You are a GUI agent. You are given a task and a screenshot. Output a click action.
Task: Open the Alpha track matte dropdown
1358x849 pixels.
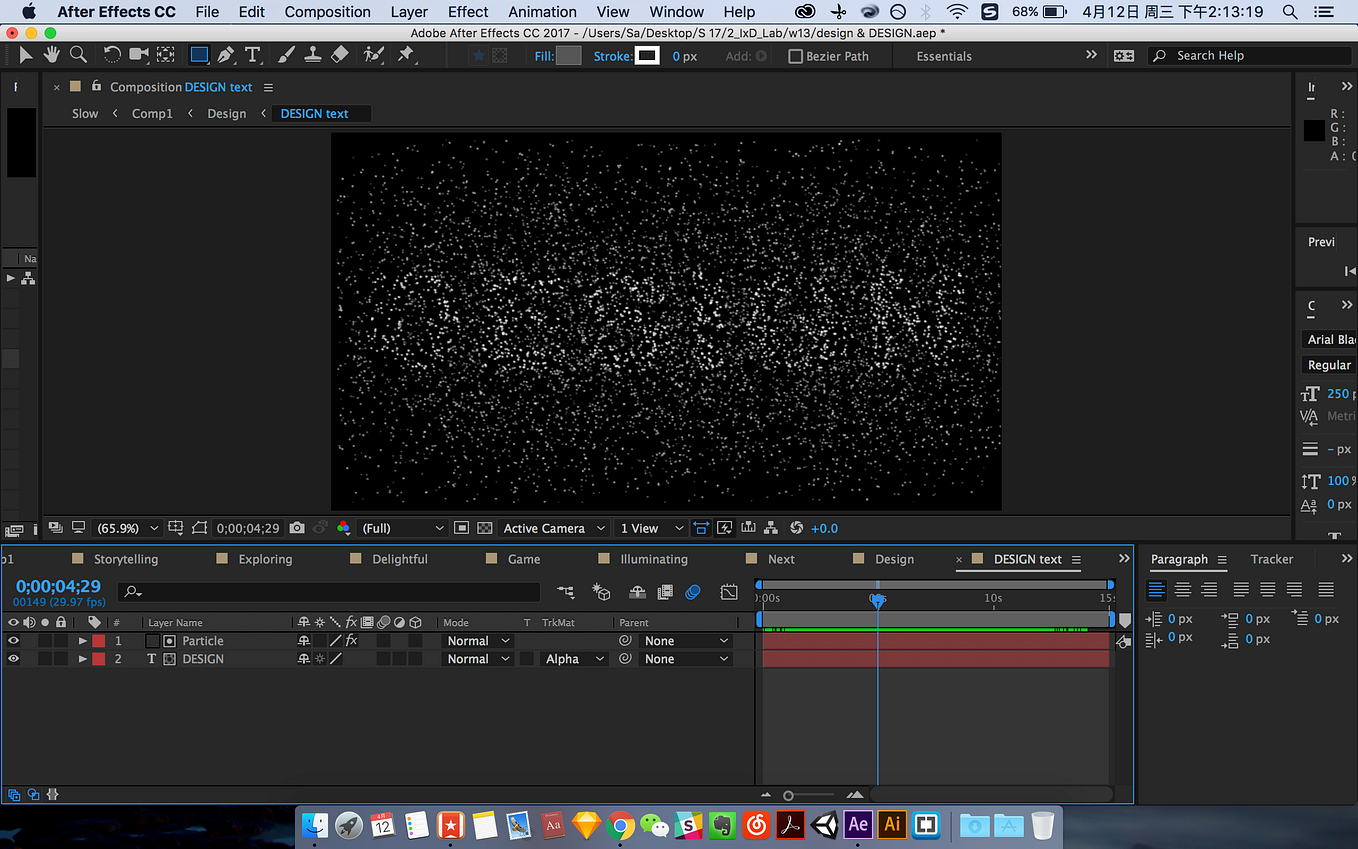(x=575, y=659)
